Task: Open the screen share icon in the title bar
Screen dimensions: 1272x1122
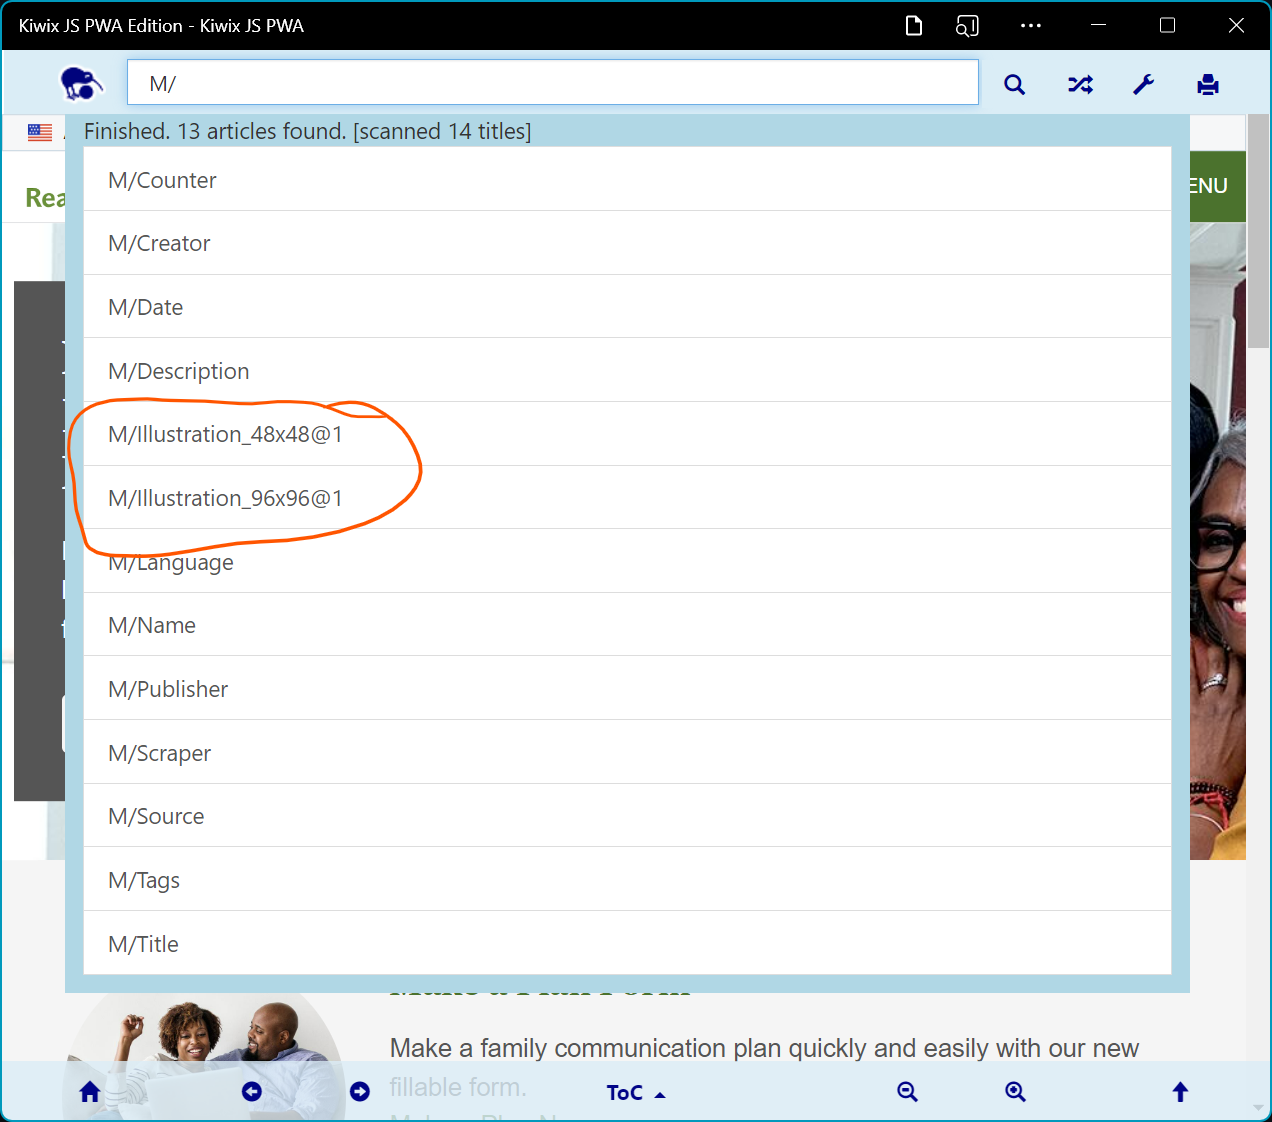Action: pos(967,26)
